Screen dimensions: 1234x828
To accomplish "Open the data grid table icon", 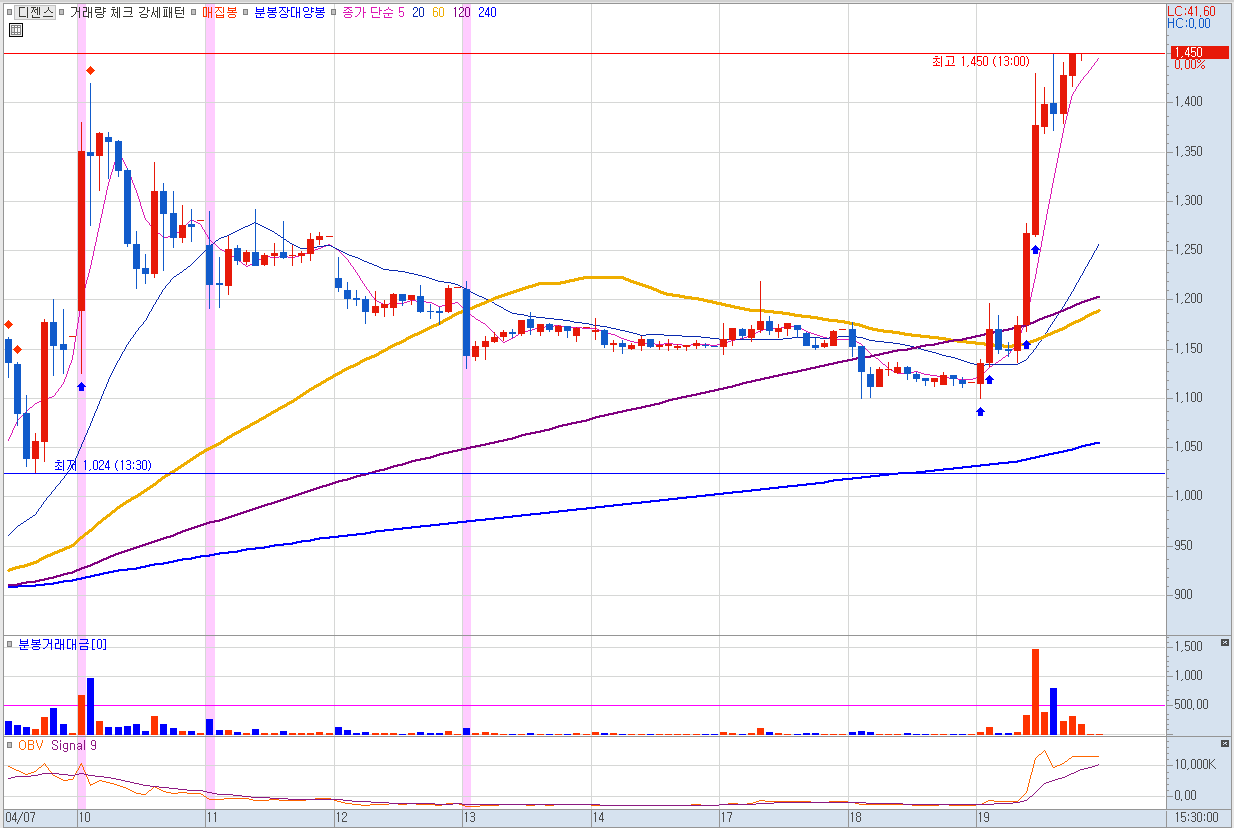I will (x=14, y=31).
